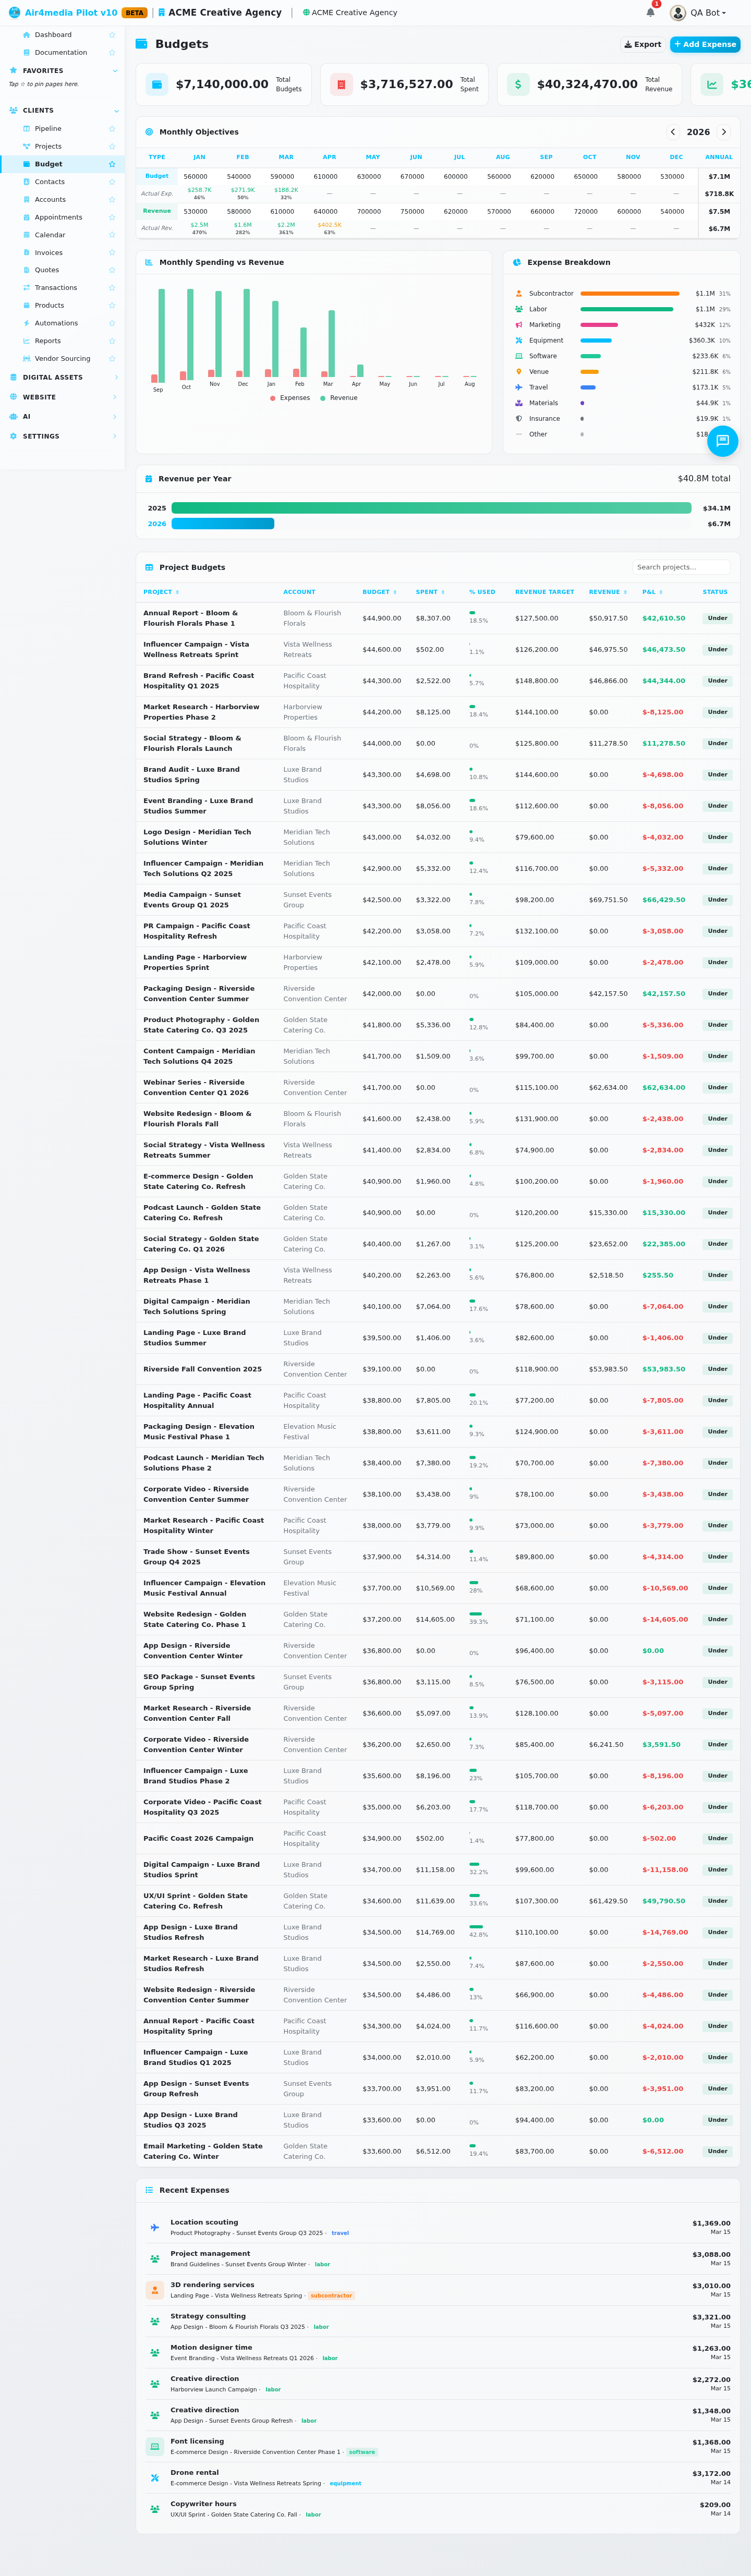The width and height of the screenshot is (751, 2576).
Task: Click the Invoices sidebar icon
Action: 26,253
